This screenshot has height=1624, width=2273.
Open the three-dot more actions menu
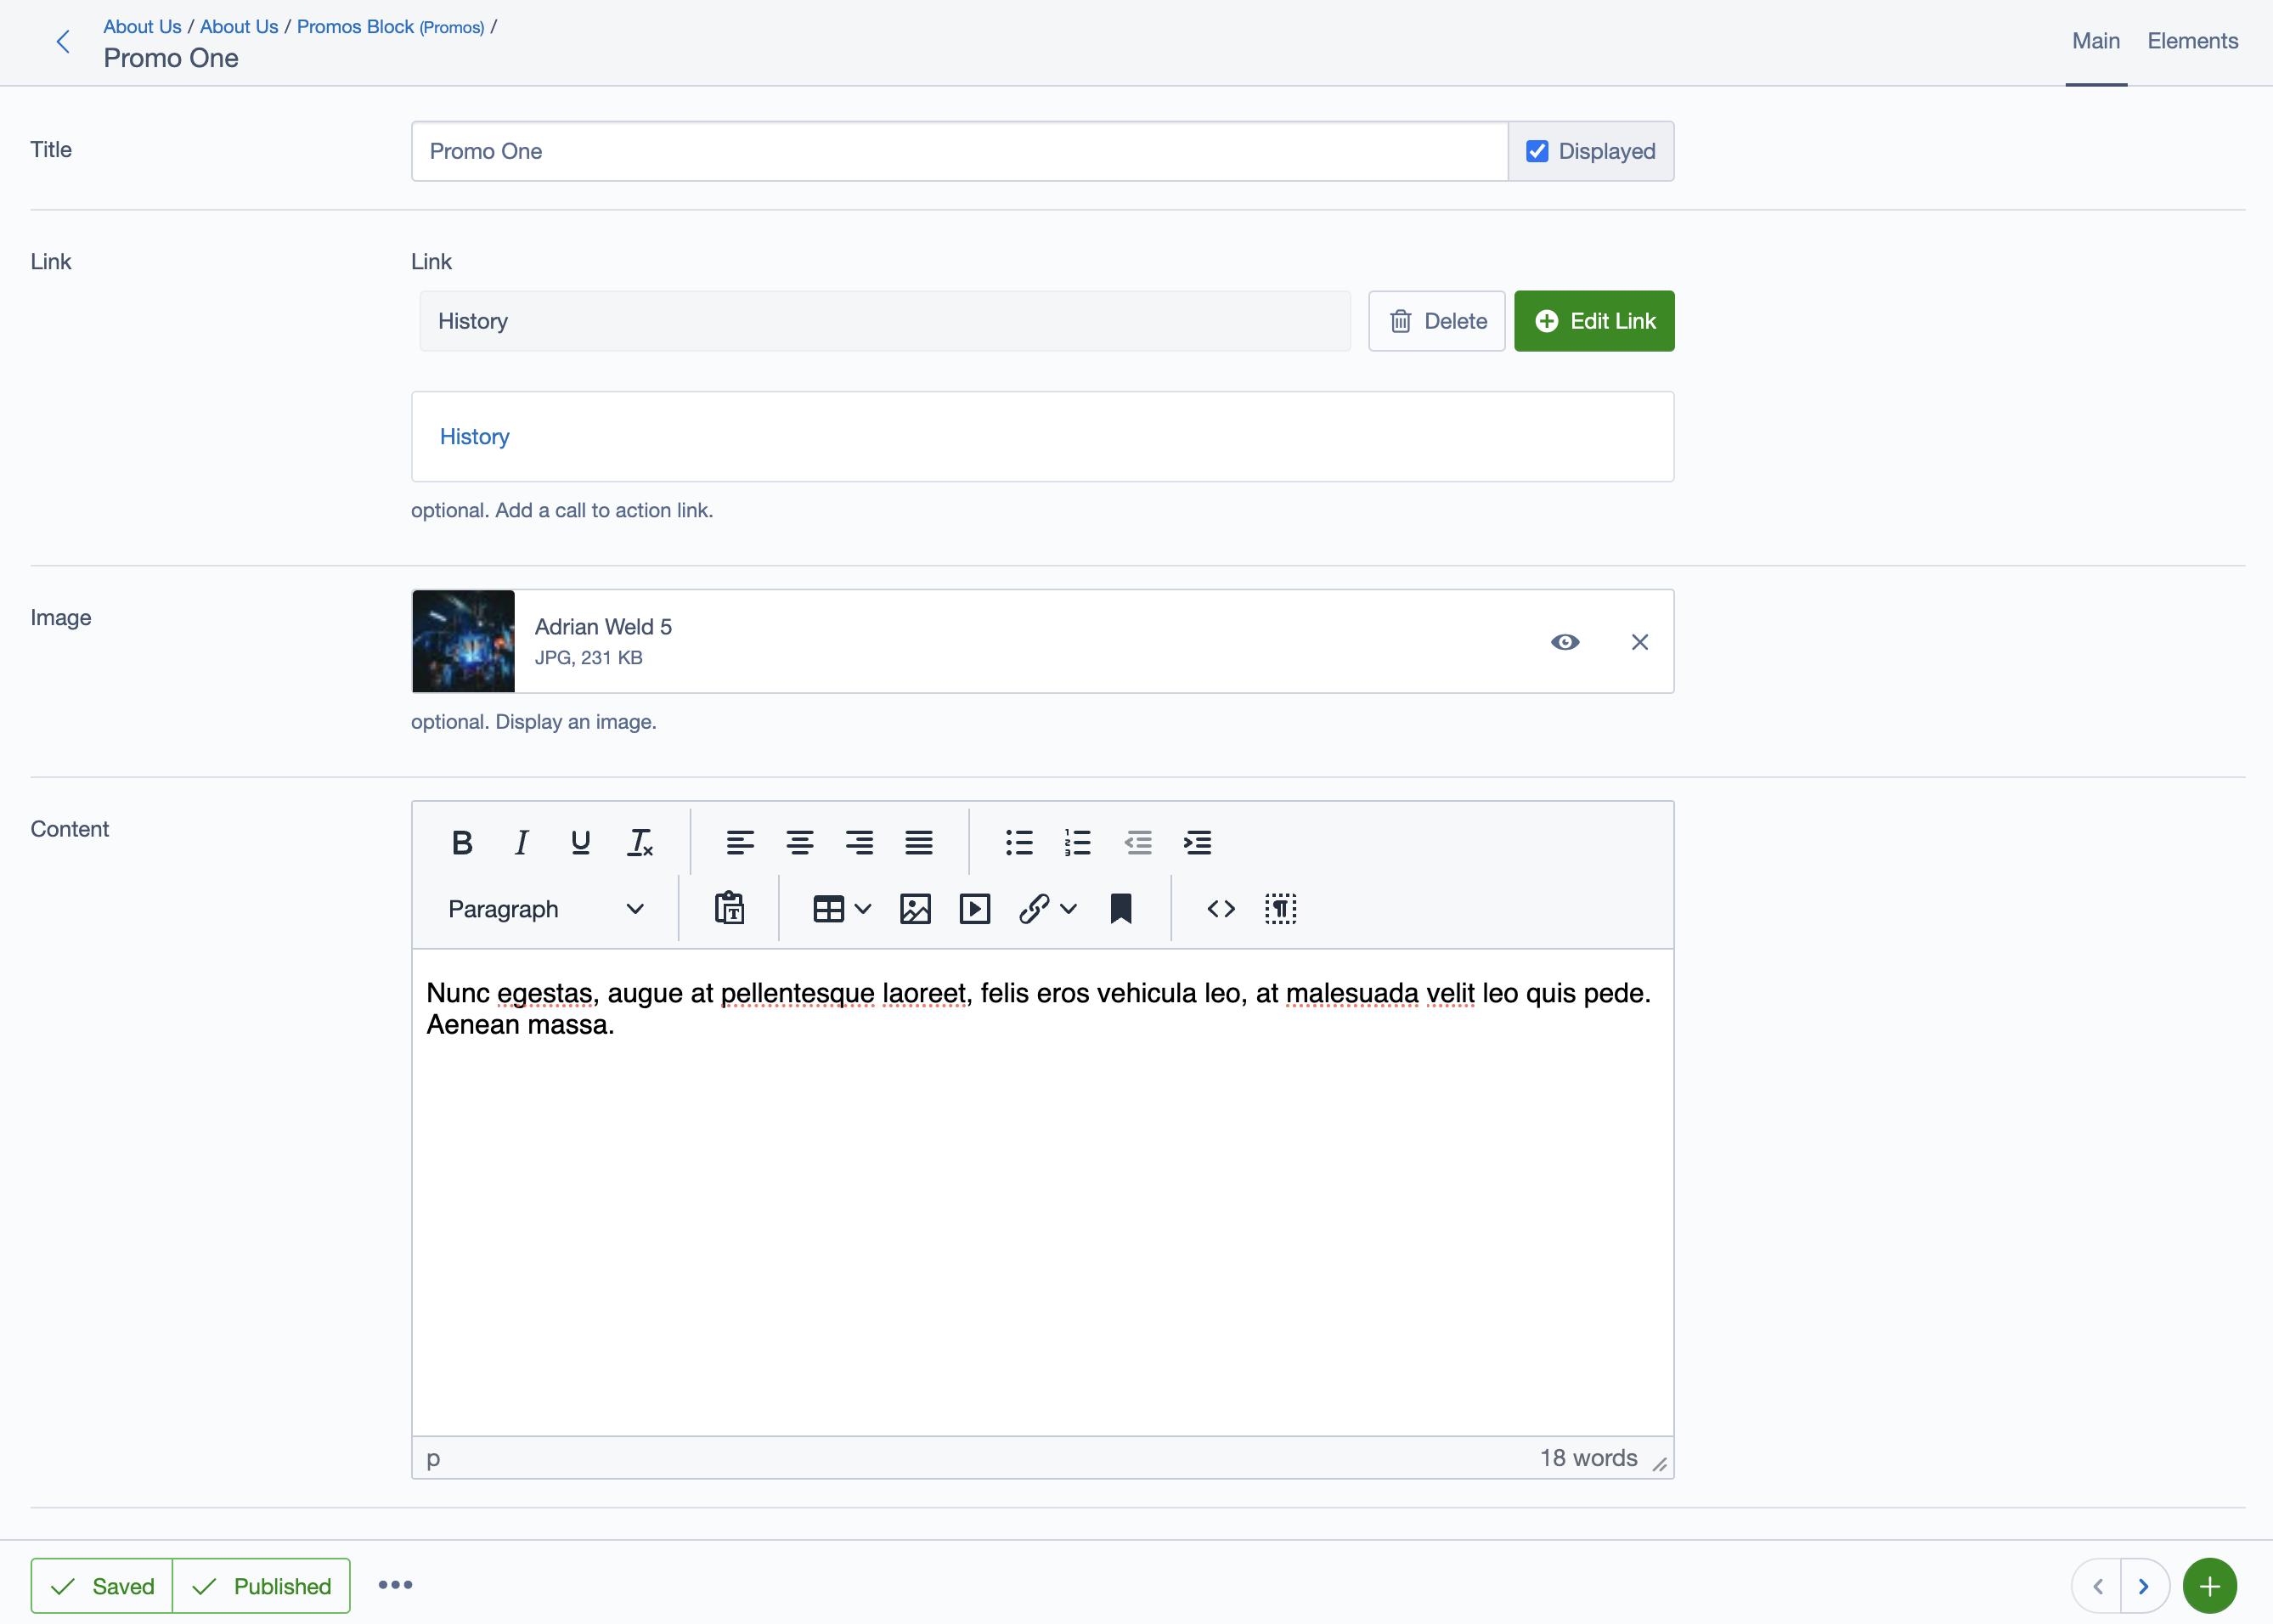coord(395,1585)
